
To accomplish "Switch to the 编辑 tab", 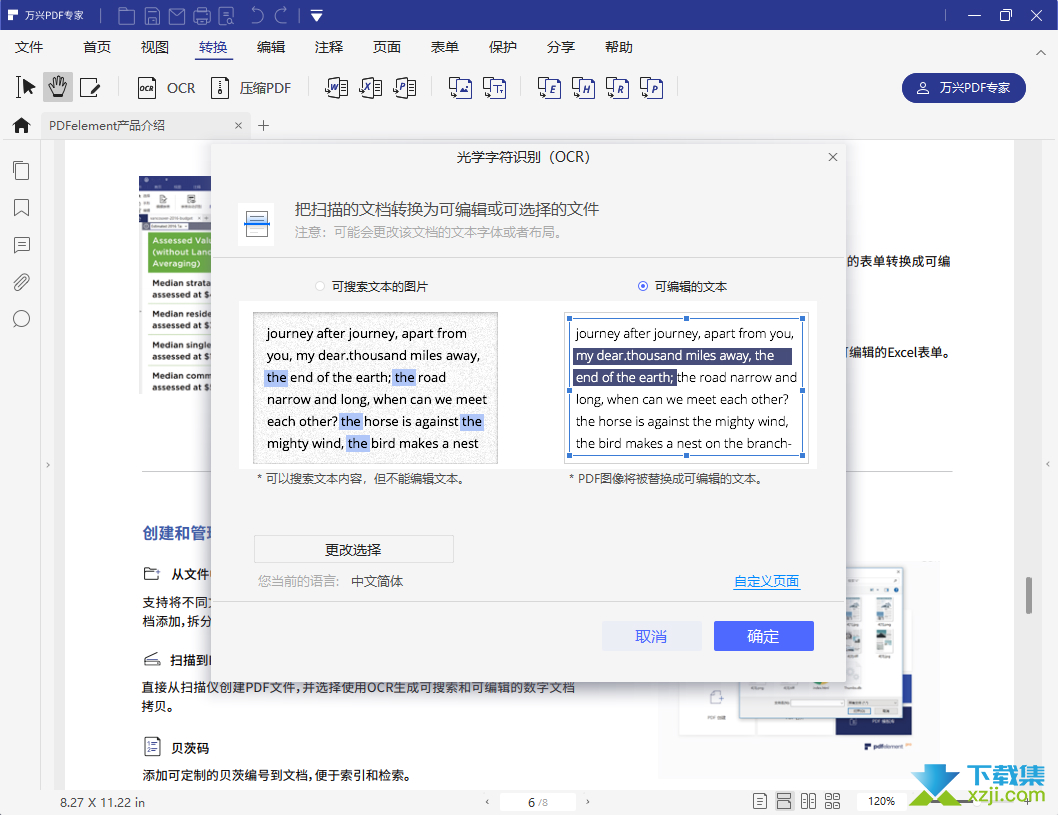I will pyautogui.click(x=271, y=47).
